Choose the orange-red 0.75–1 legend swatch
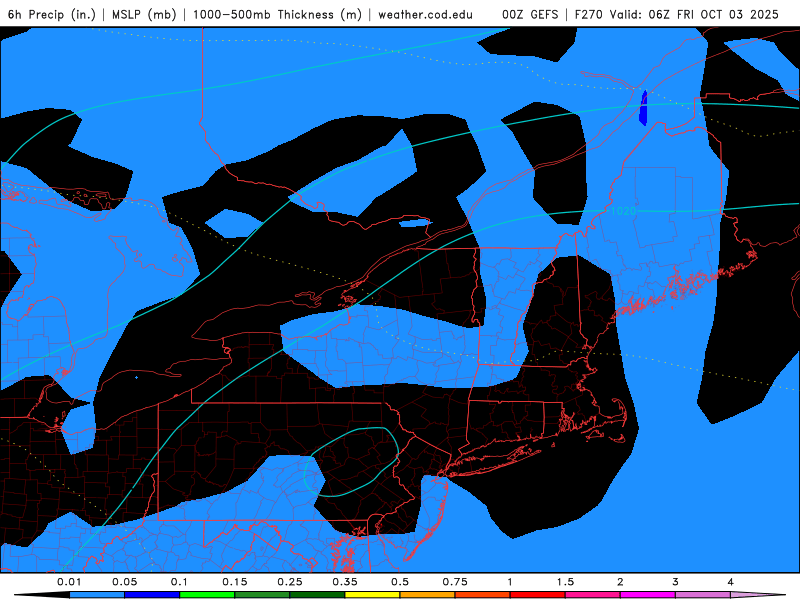800x600 pixels. point(483,595)
